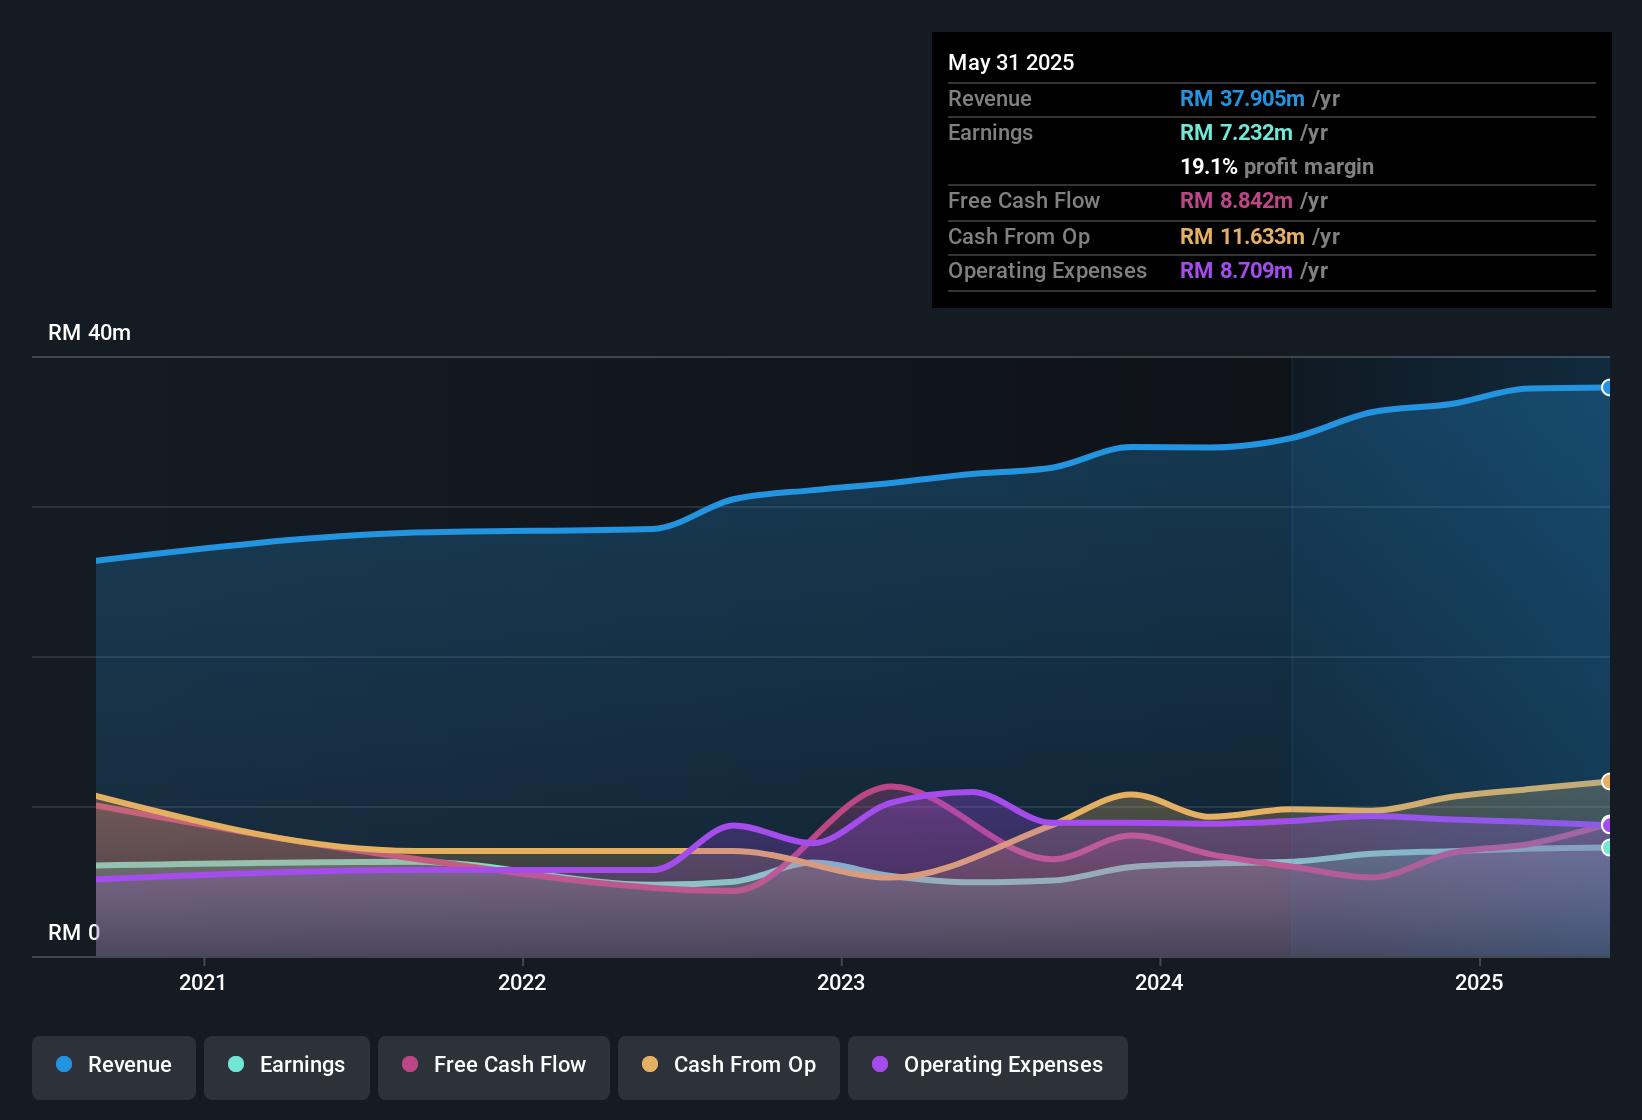This screenshot has height=1120, width=1642.
Task: Click the 2022 x-axis label
Action: (522, 983)
